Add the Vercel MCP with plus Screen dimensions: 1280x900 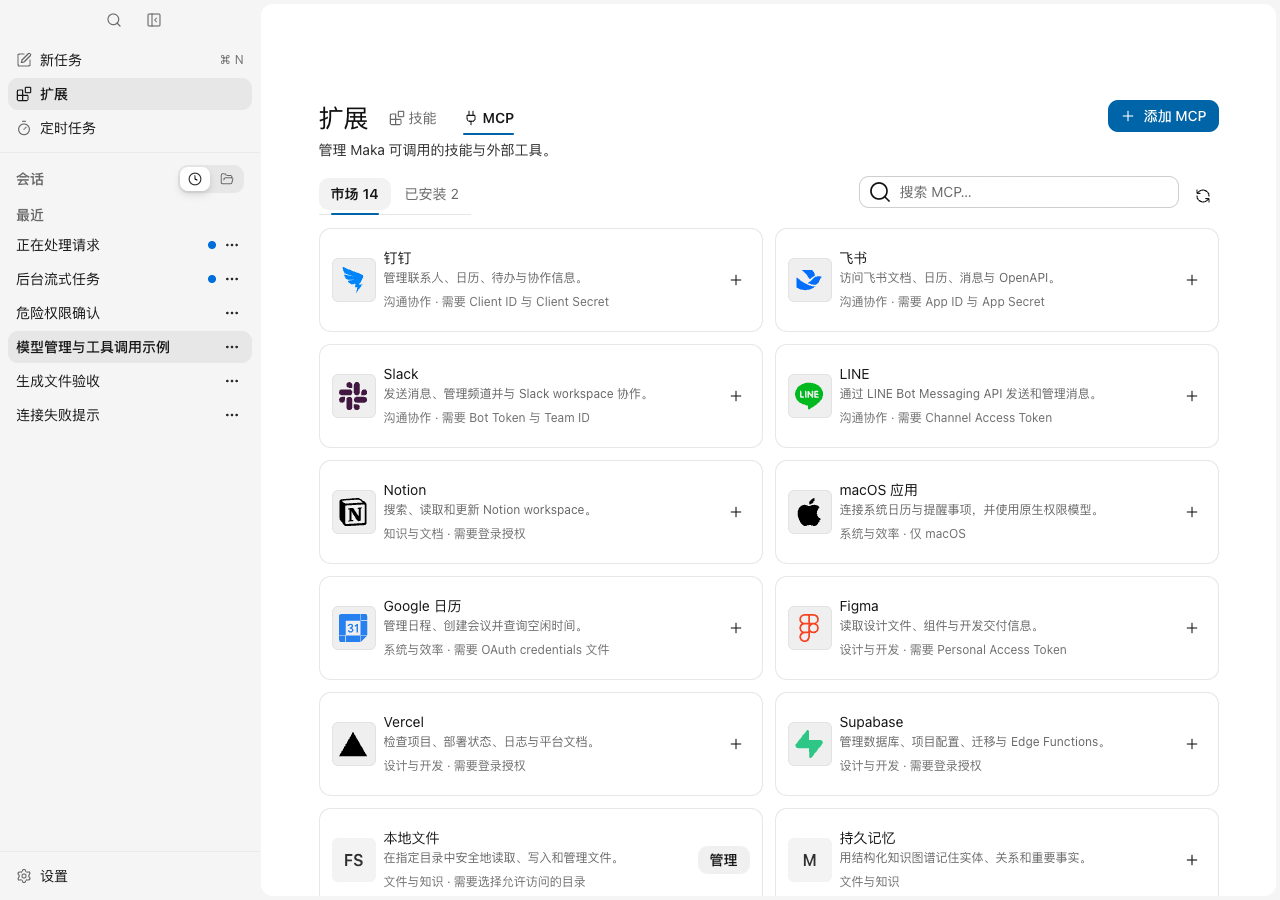(736, 744)
